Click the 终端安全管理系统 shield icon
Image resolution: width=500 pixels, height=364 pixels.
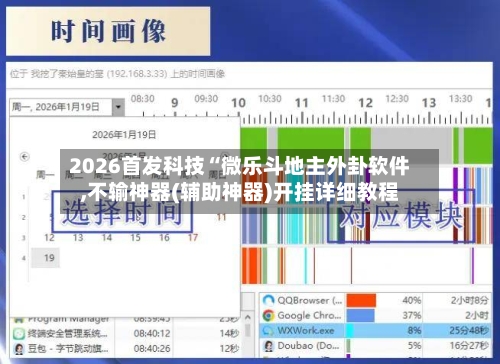tap(19, 333)
